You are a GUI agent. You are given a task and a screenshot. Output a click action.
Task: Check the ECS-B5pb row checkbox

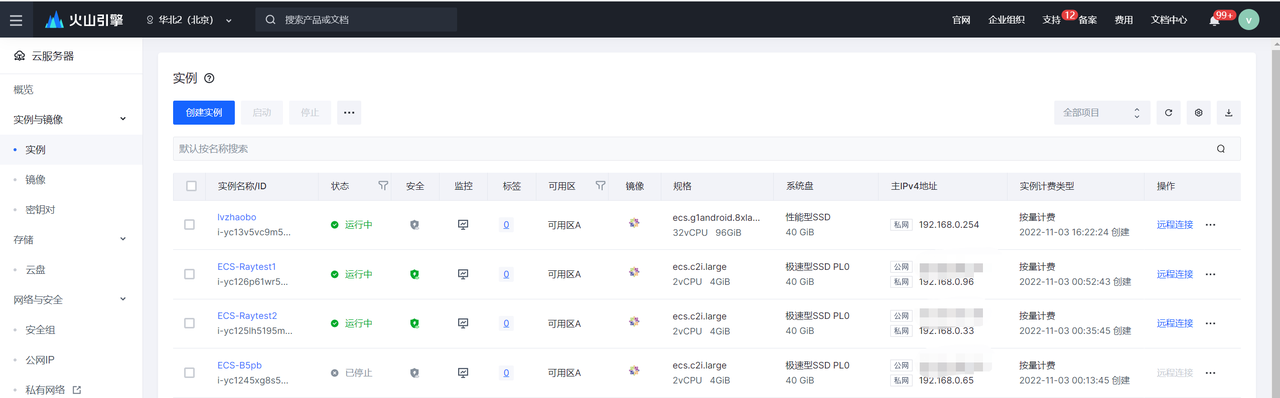[x=190, y=373]
